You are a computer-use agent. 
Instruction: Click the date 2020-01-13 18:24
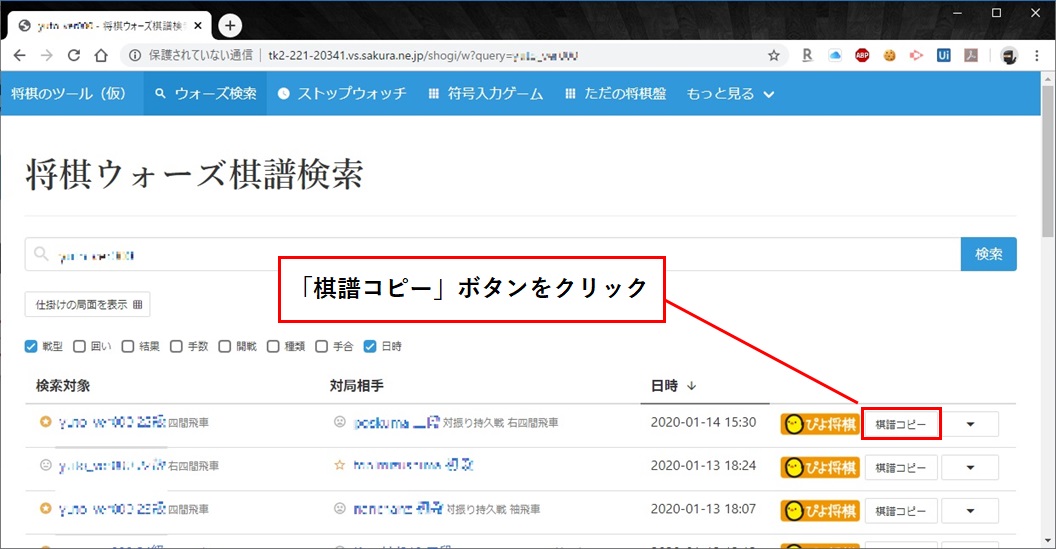[703, 465]
